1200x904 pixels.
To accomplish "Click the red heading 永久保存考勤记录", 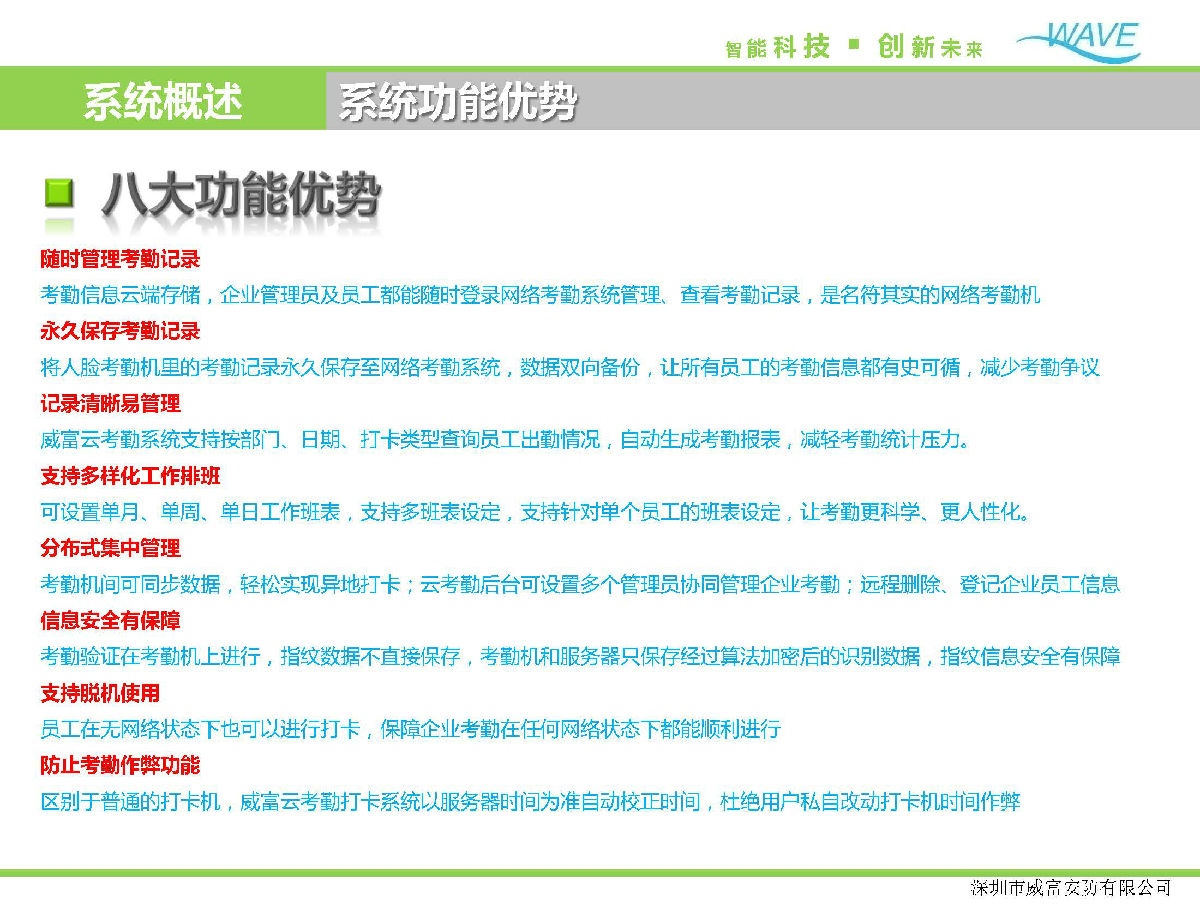I will point(120,331).
